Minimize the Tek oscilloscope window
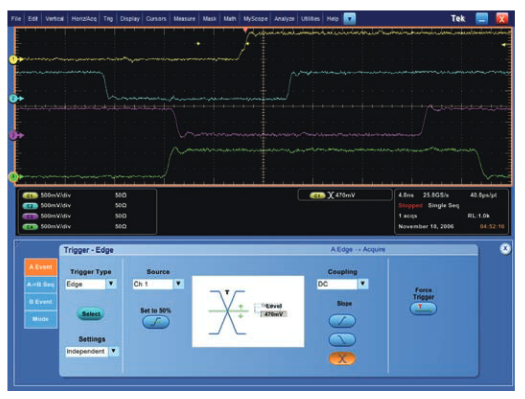The height and width of the screenshot is (399, 525). pyautogui.click(x=482, y=18)
